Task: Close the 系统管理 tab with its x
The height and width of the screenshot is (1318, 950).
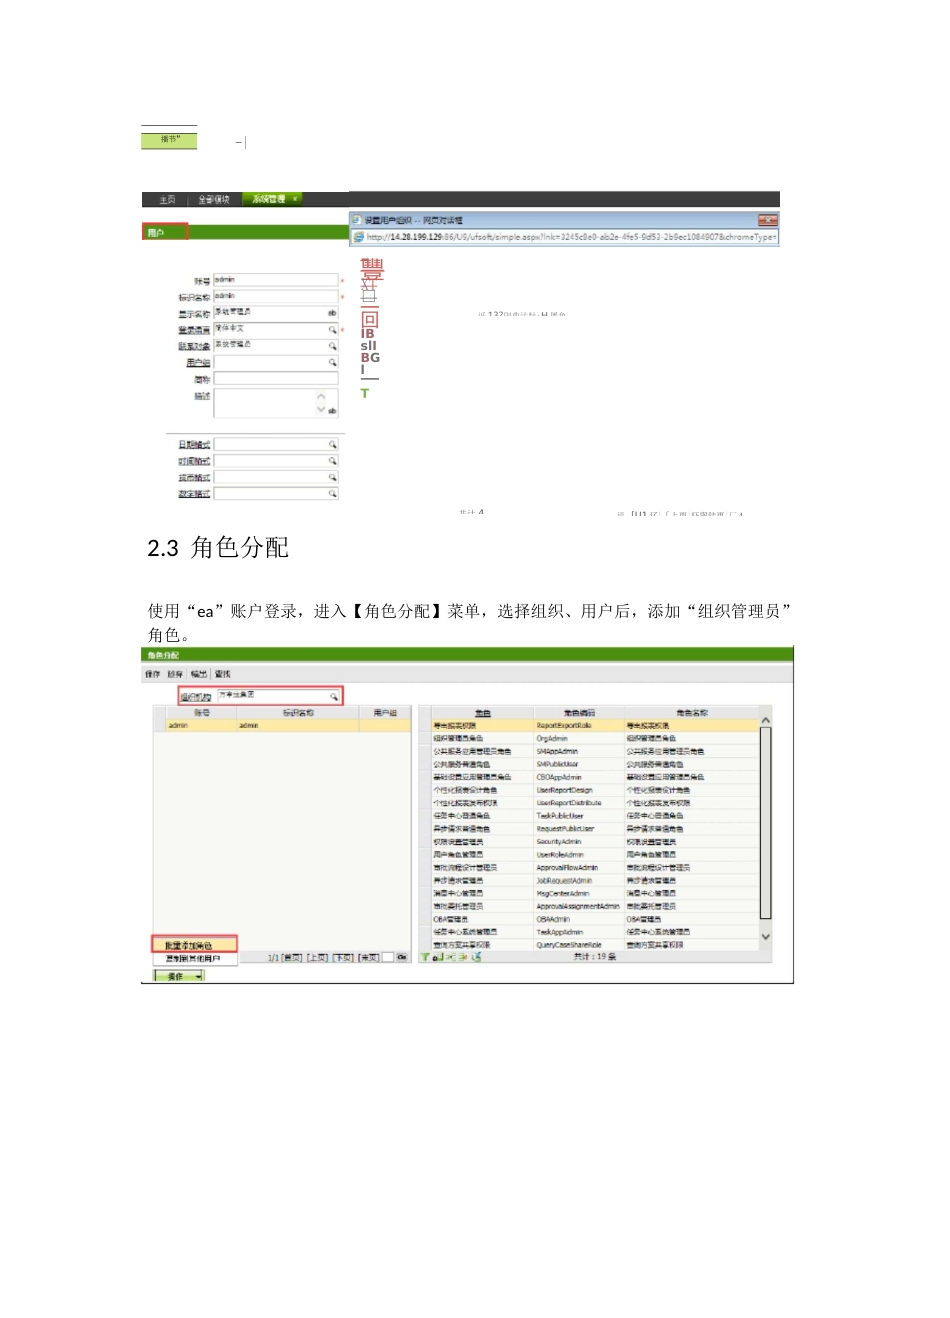Action: (x=295, y=199)
